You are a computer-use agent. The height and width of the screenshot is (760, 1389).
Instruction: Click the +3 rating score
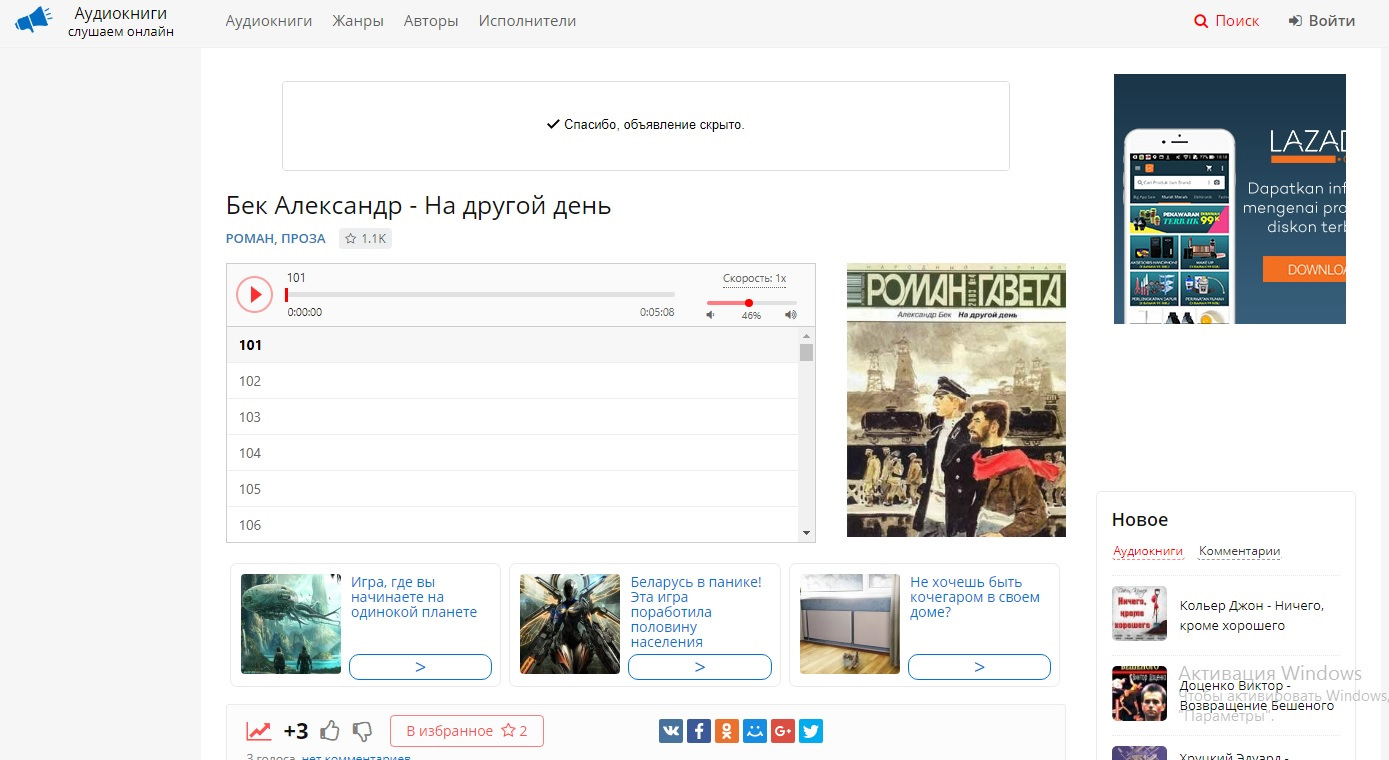296,731
